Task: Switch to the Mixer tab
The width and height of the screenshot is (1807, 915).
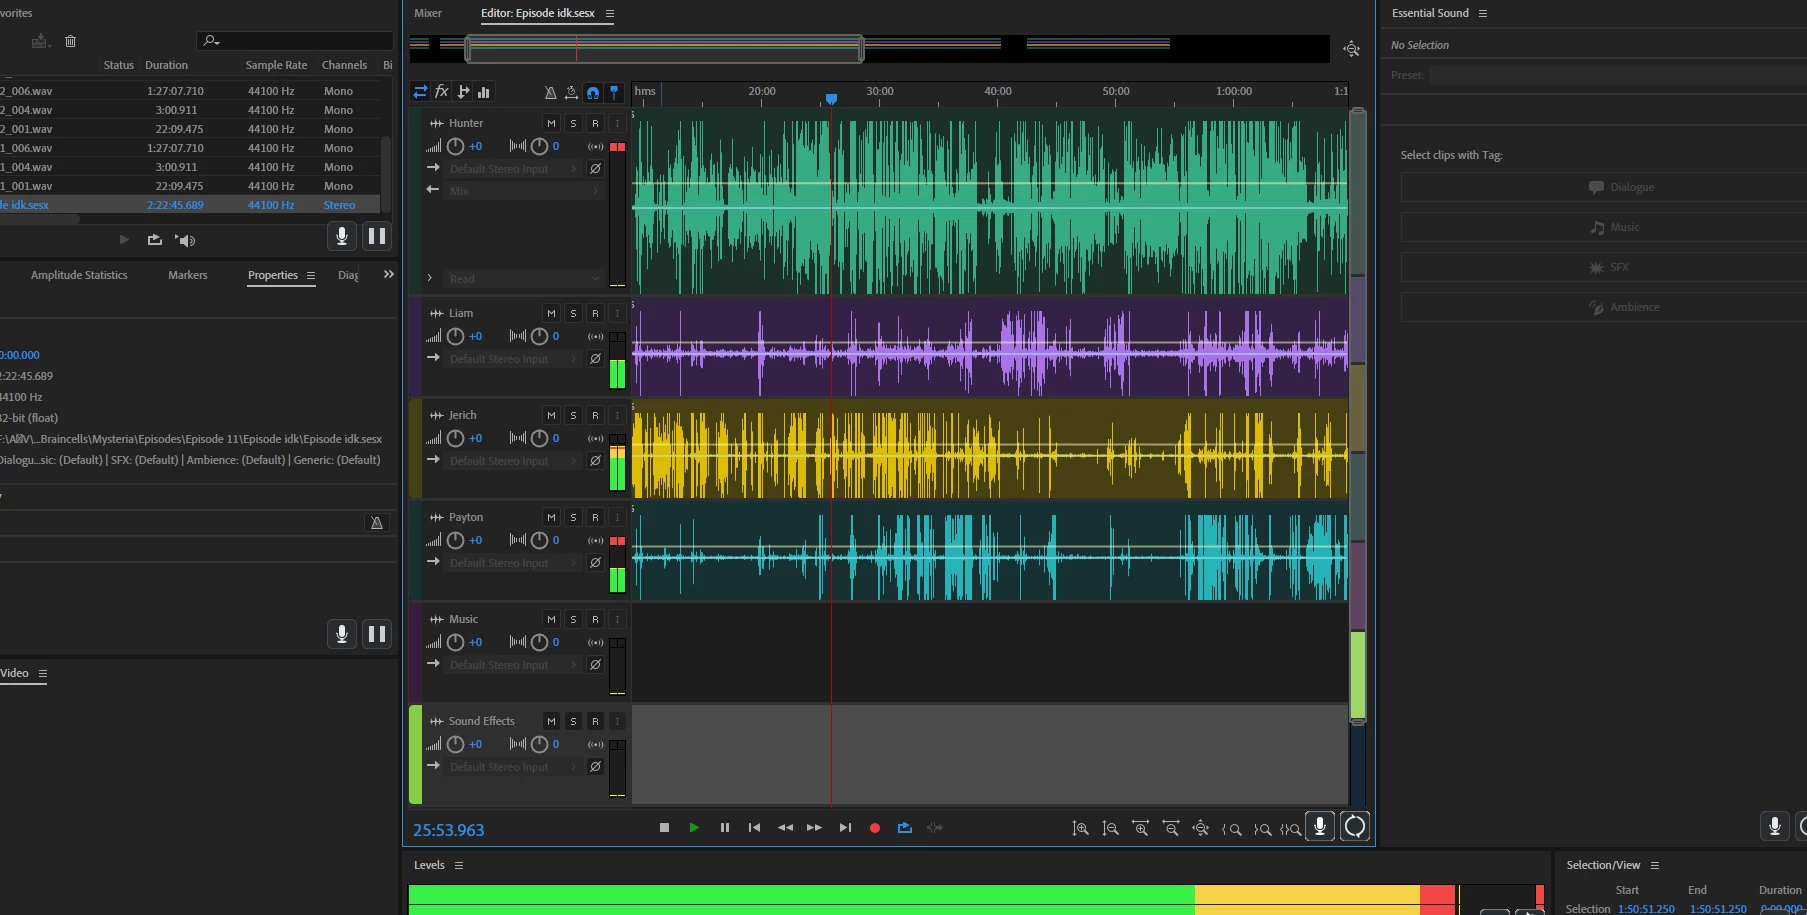Action: pos(428,13)
